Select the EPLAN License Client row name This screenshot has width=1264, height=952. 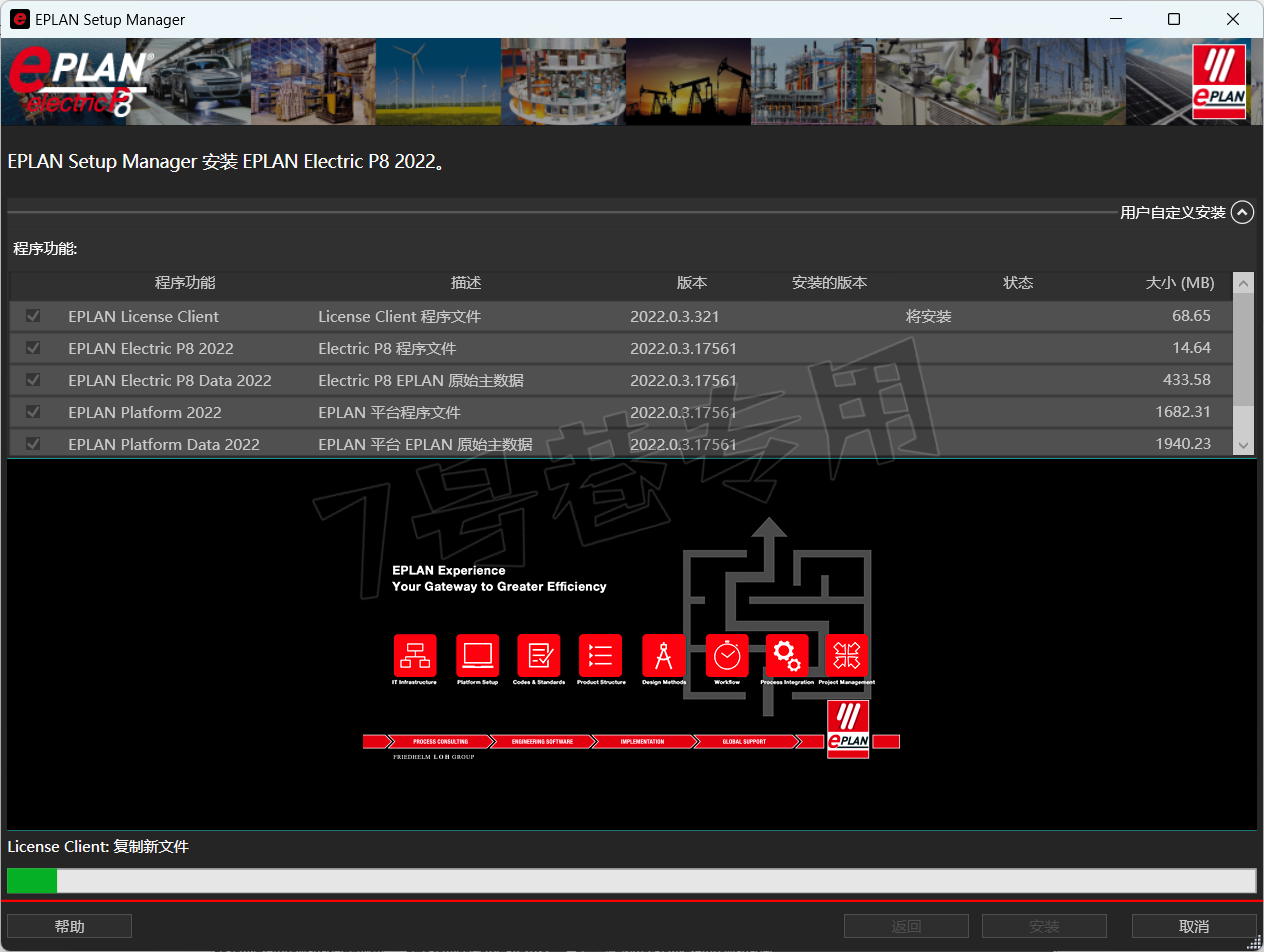click(144, 316)
